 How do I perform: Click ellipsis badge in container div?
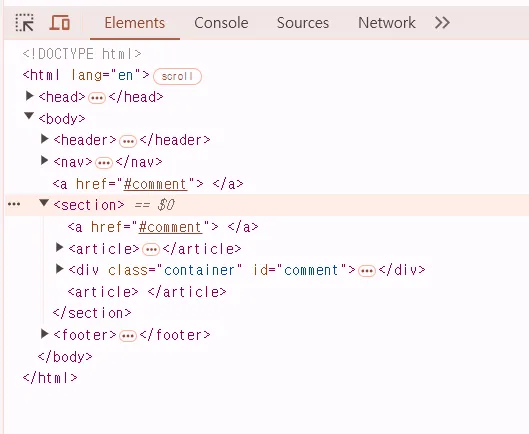367,271
